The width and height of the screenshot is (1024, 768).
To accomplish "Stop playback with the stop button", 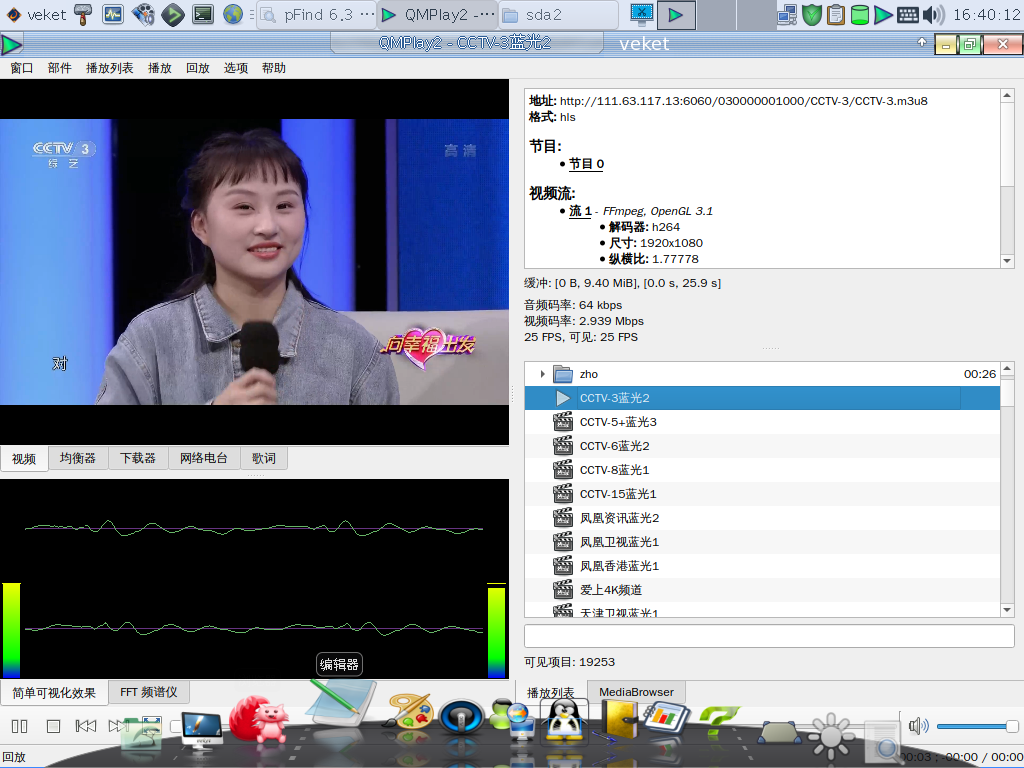I will tap(54, 726).
